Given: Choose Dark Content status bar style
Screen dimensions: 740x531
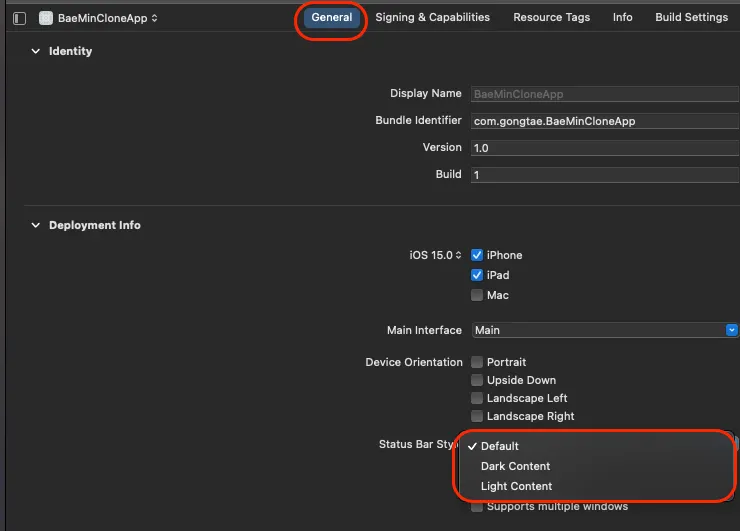Looking at the screenshot, I should 515,466.
